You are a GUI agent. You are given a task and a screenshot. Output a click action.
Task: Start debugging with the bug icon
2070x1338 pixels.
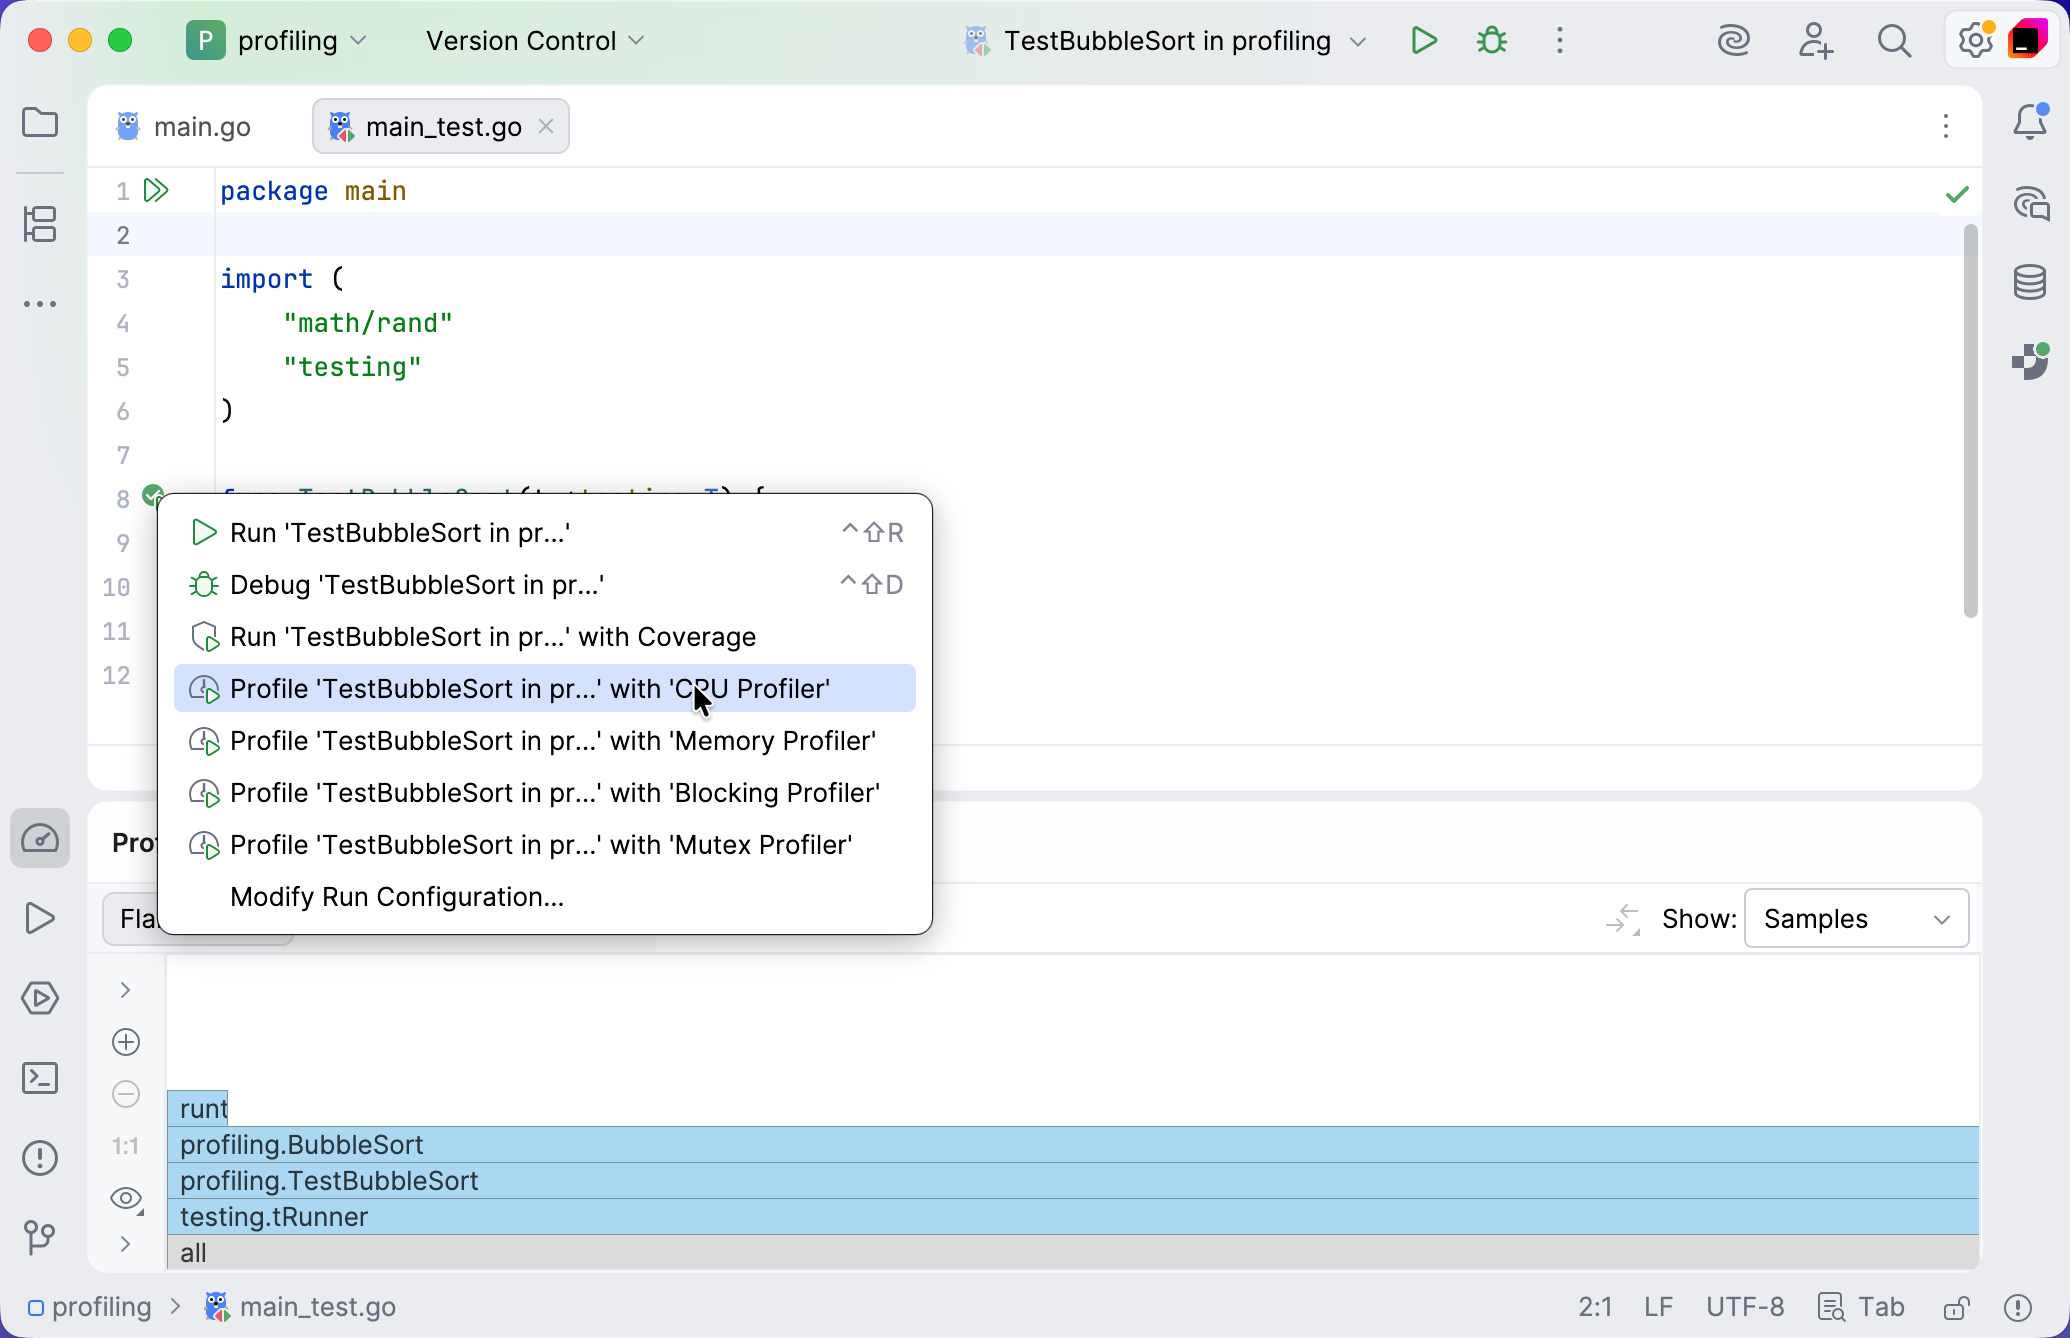(x=1490, y=41)
